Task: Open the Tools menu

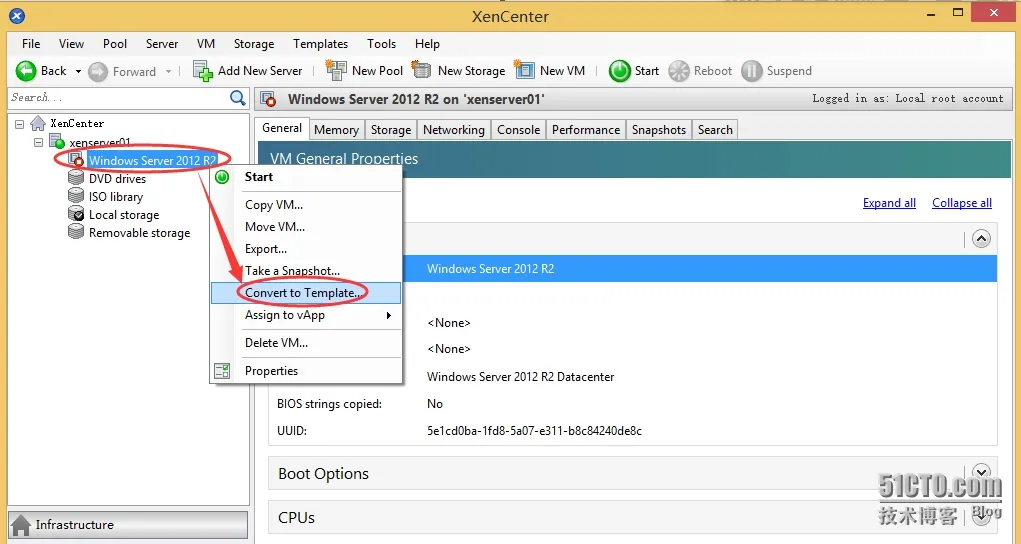Action: click(381, 44)
